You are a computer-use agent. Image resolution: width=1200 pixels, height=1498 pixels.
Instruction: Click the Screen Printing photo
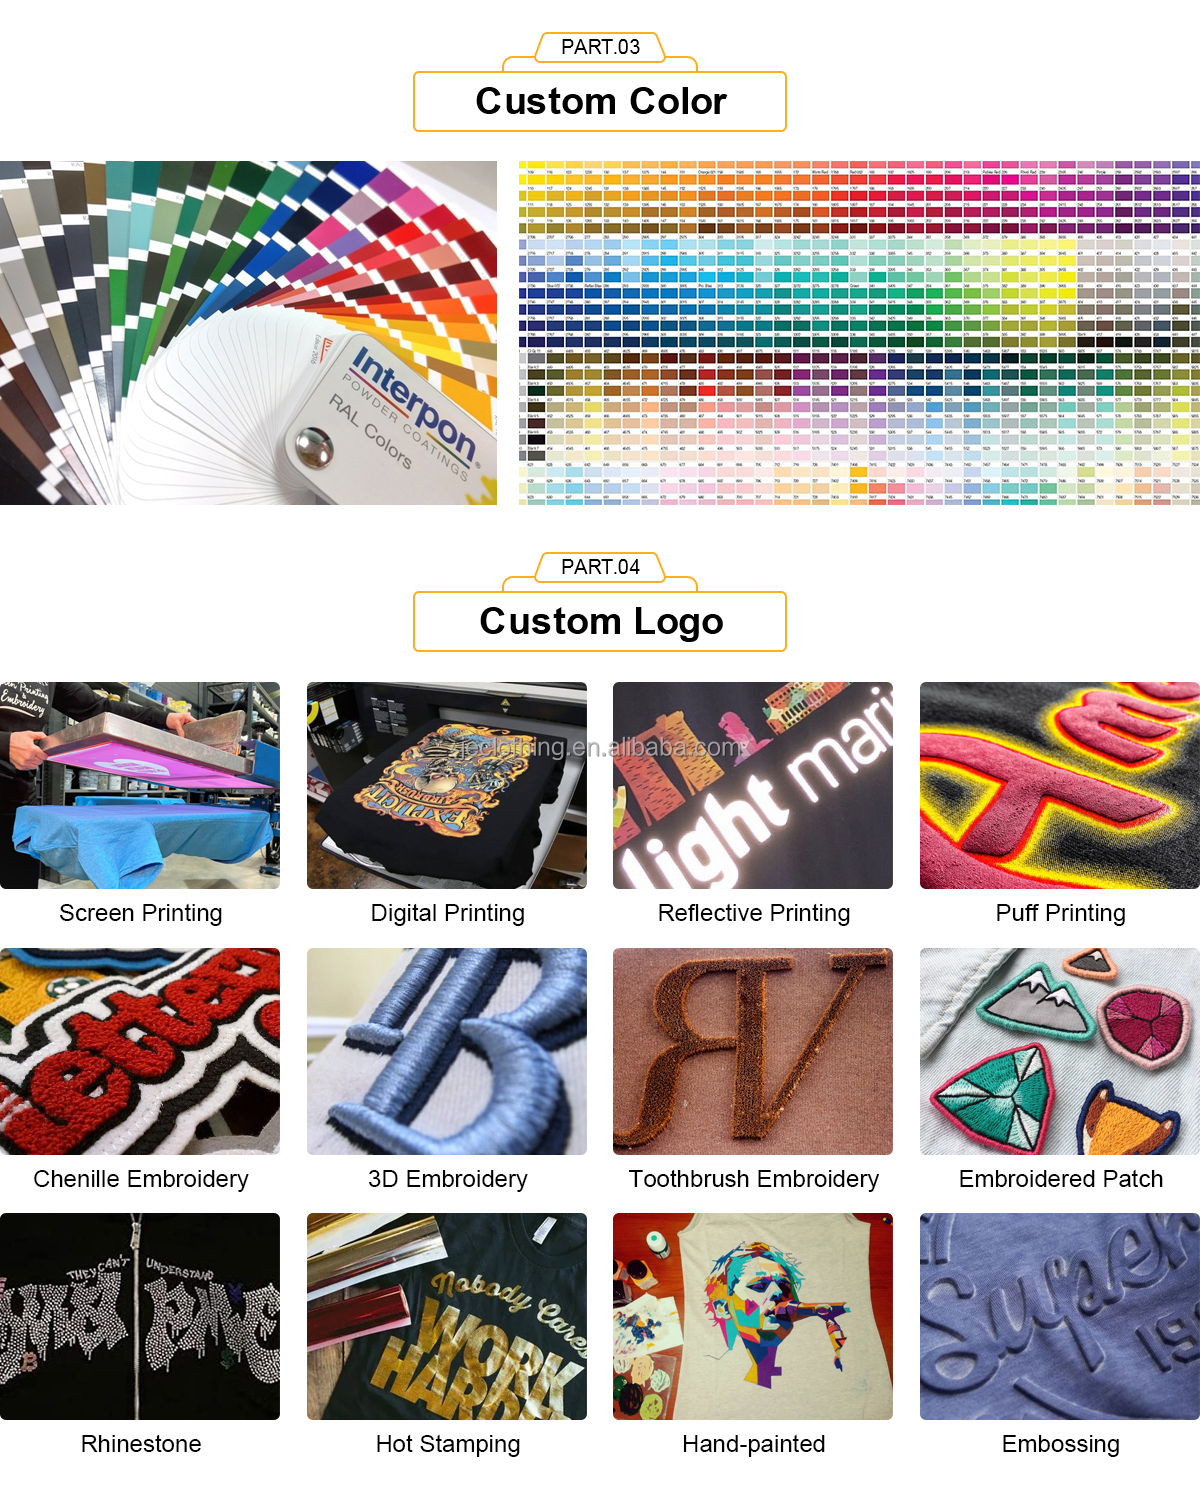pyautogui.click(x=140, y=786)
